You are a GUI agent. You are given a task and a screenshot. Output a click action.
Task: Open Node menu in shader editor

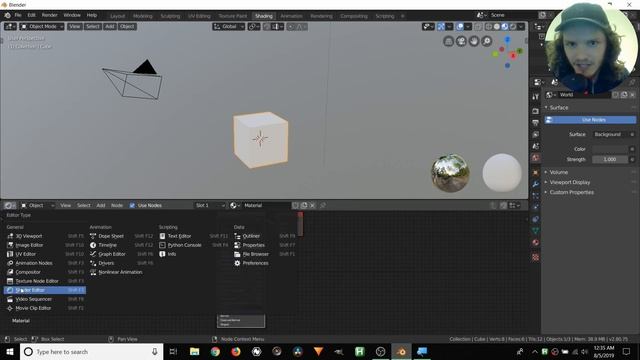pos(117,205)
